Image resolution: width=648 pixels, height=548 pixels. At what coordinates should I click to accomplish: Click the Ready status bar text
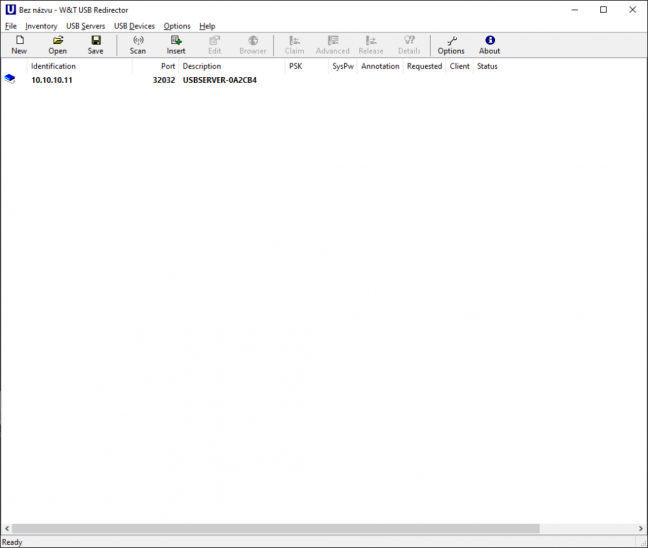12,542
